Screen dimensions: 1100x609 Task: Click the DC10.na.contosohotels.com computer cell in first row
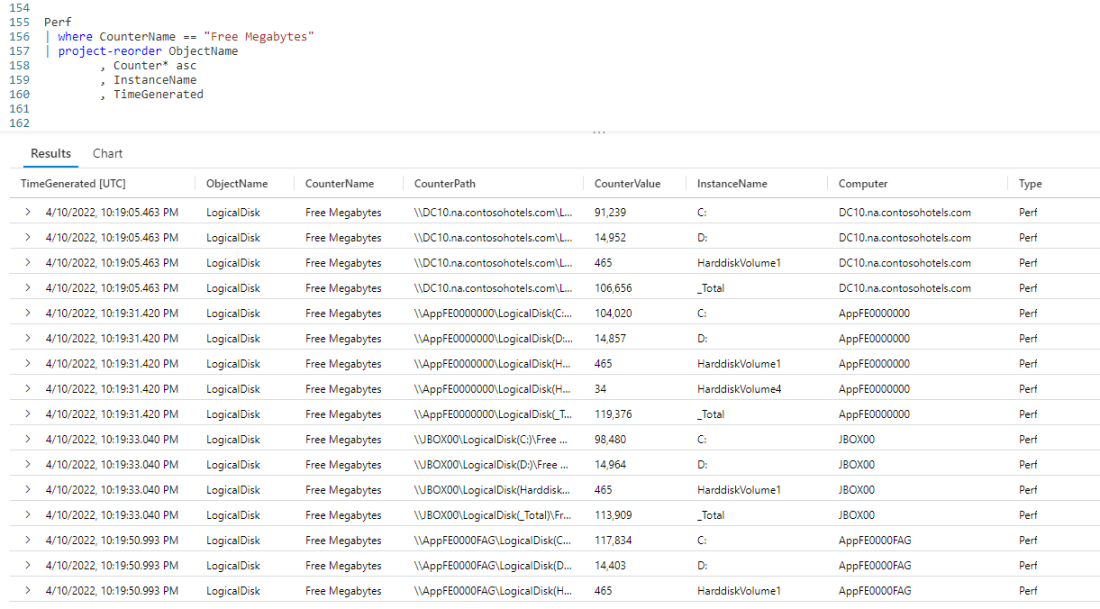pyautogui.click(x=904, y=212)
